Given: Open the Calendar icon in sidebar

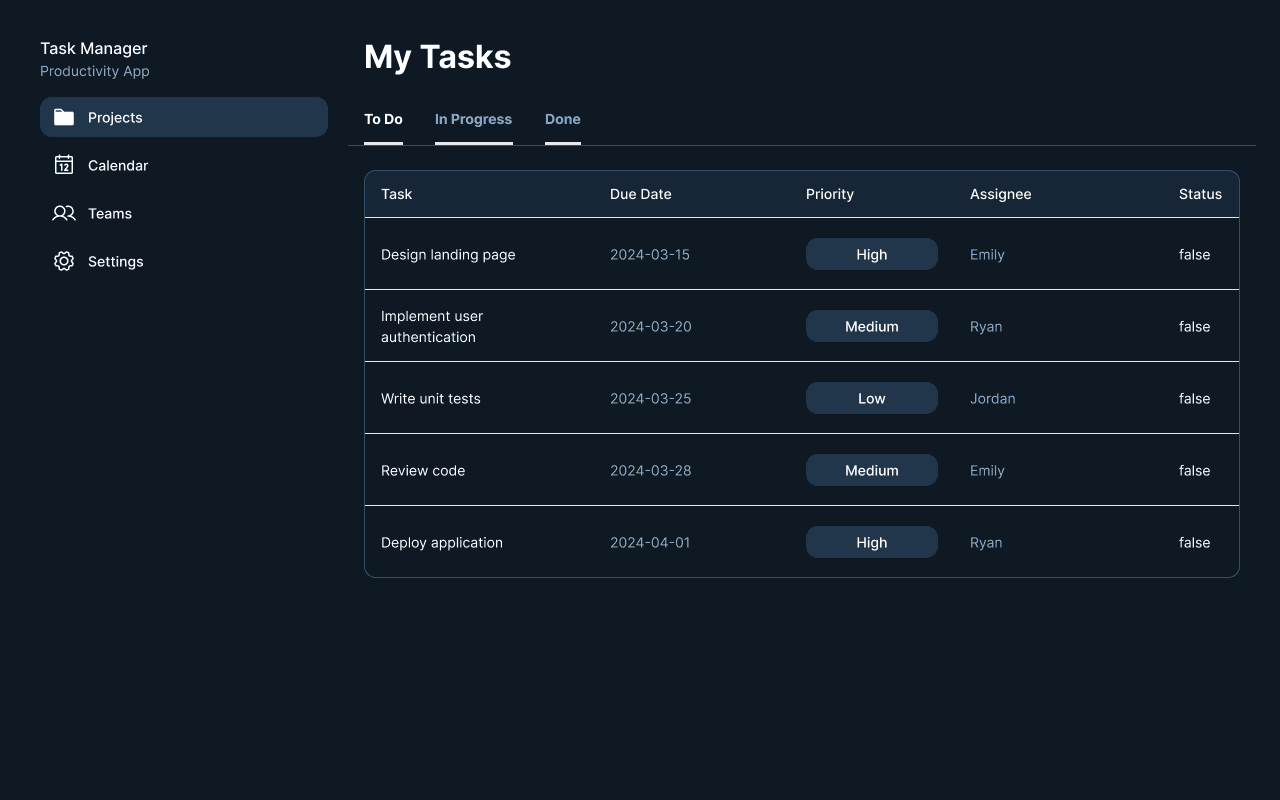Looking at the screenshot, I should [x=63, y=165].
